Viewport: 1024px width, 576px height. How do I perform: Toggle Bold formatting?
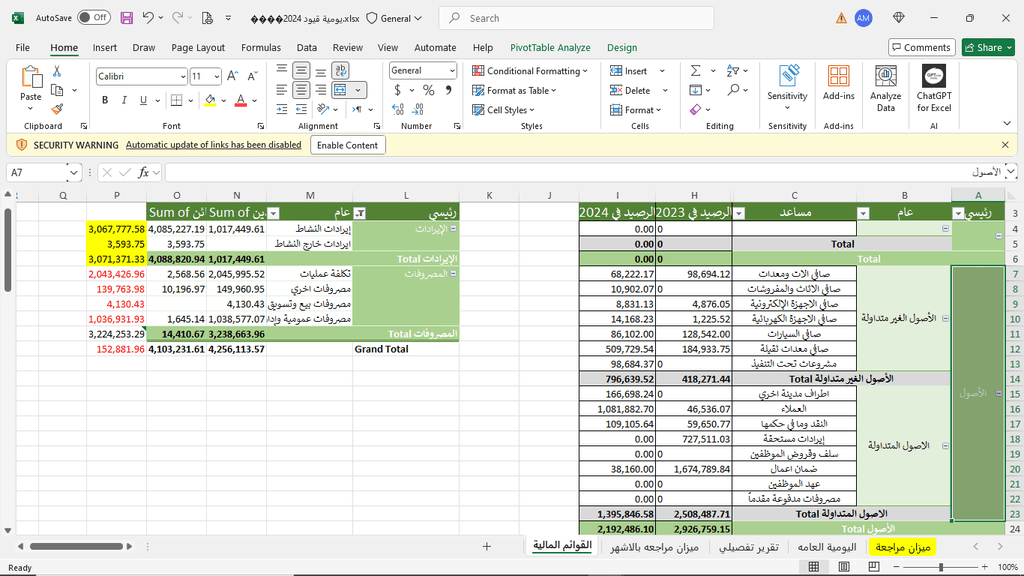click(104, 100)
